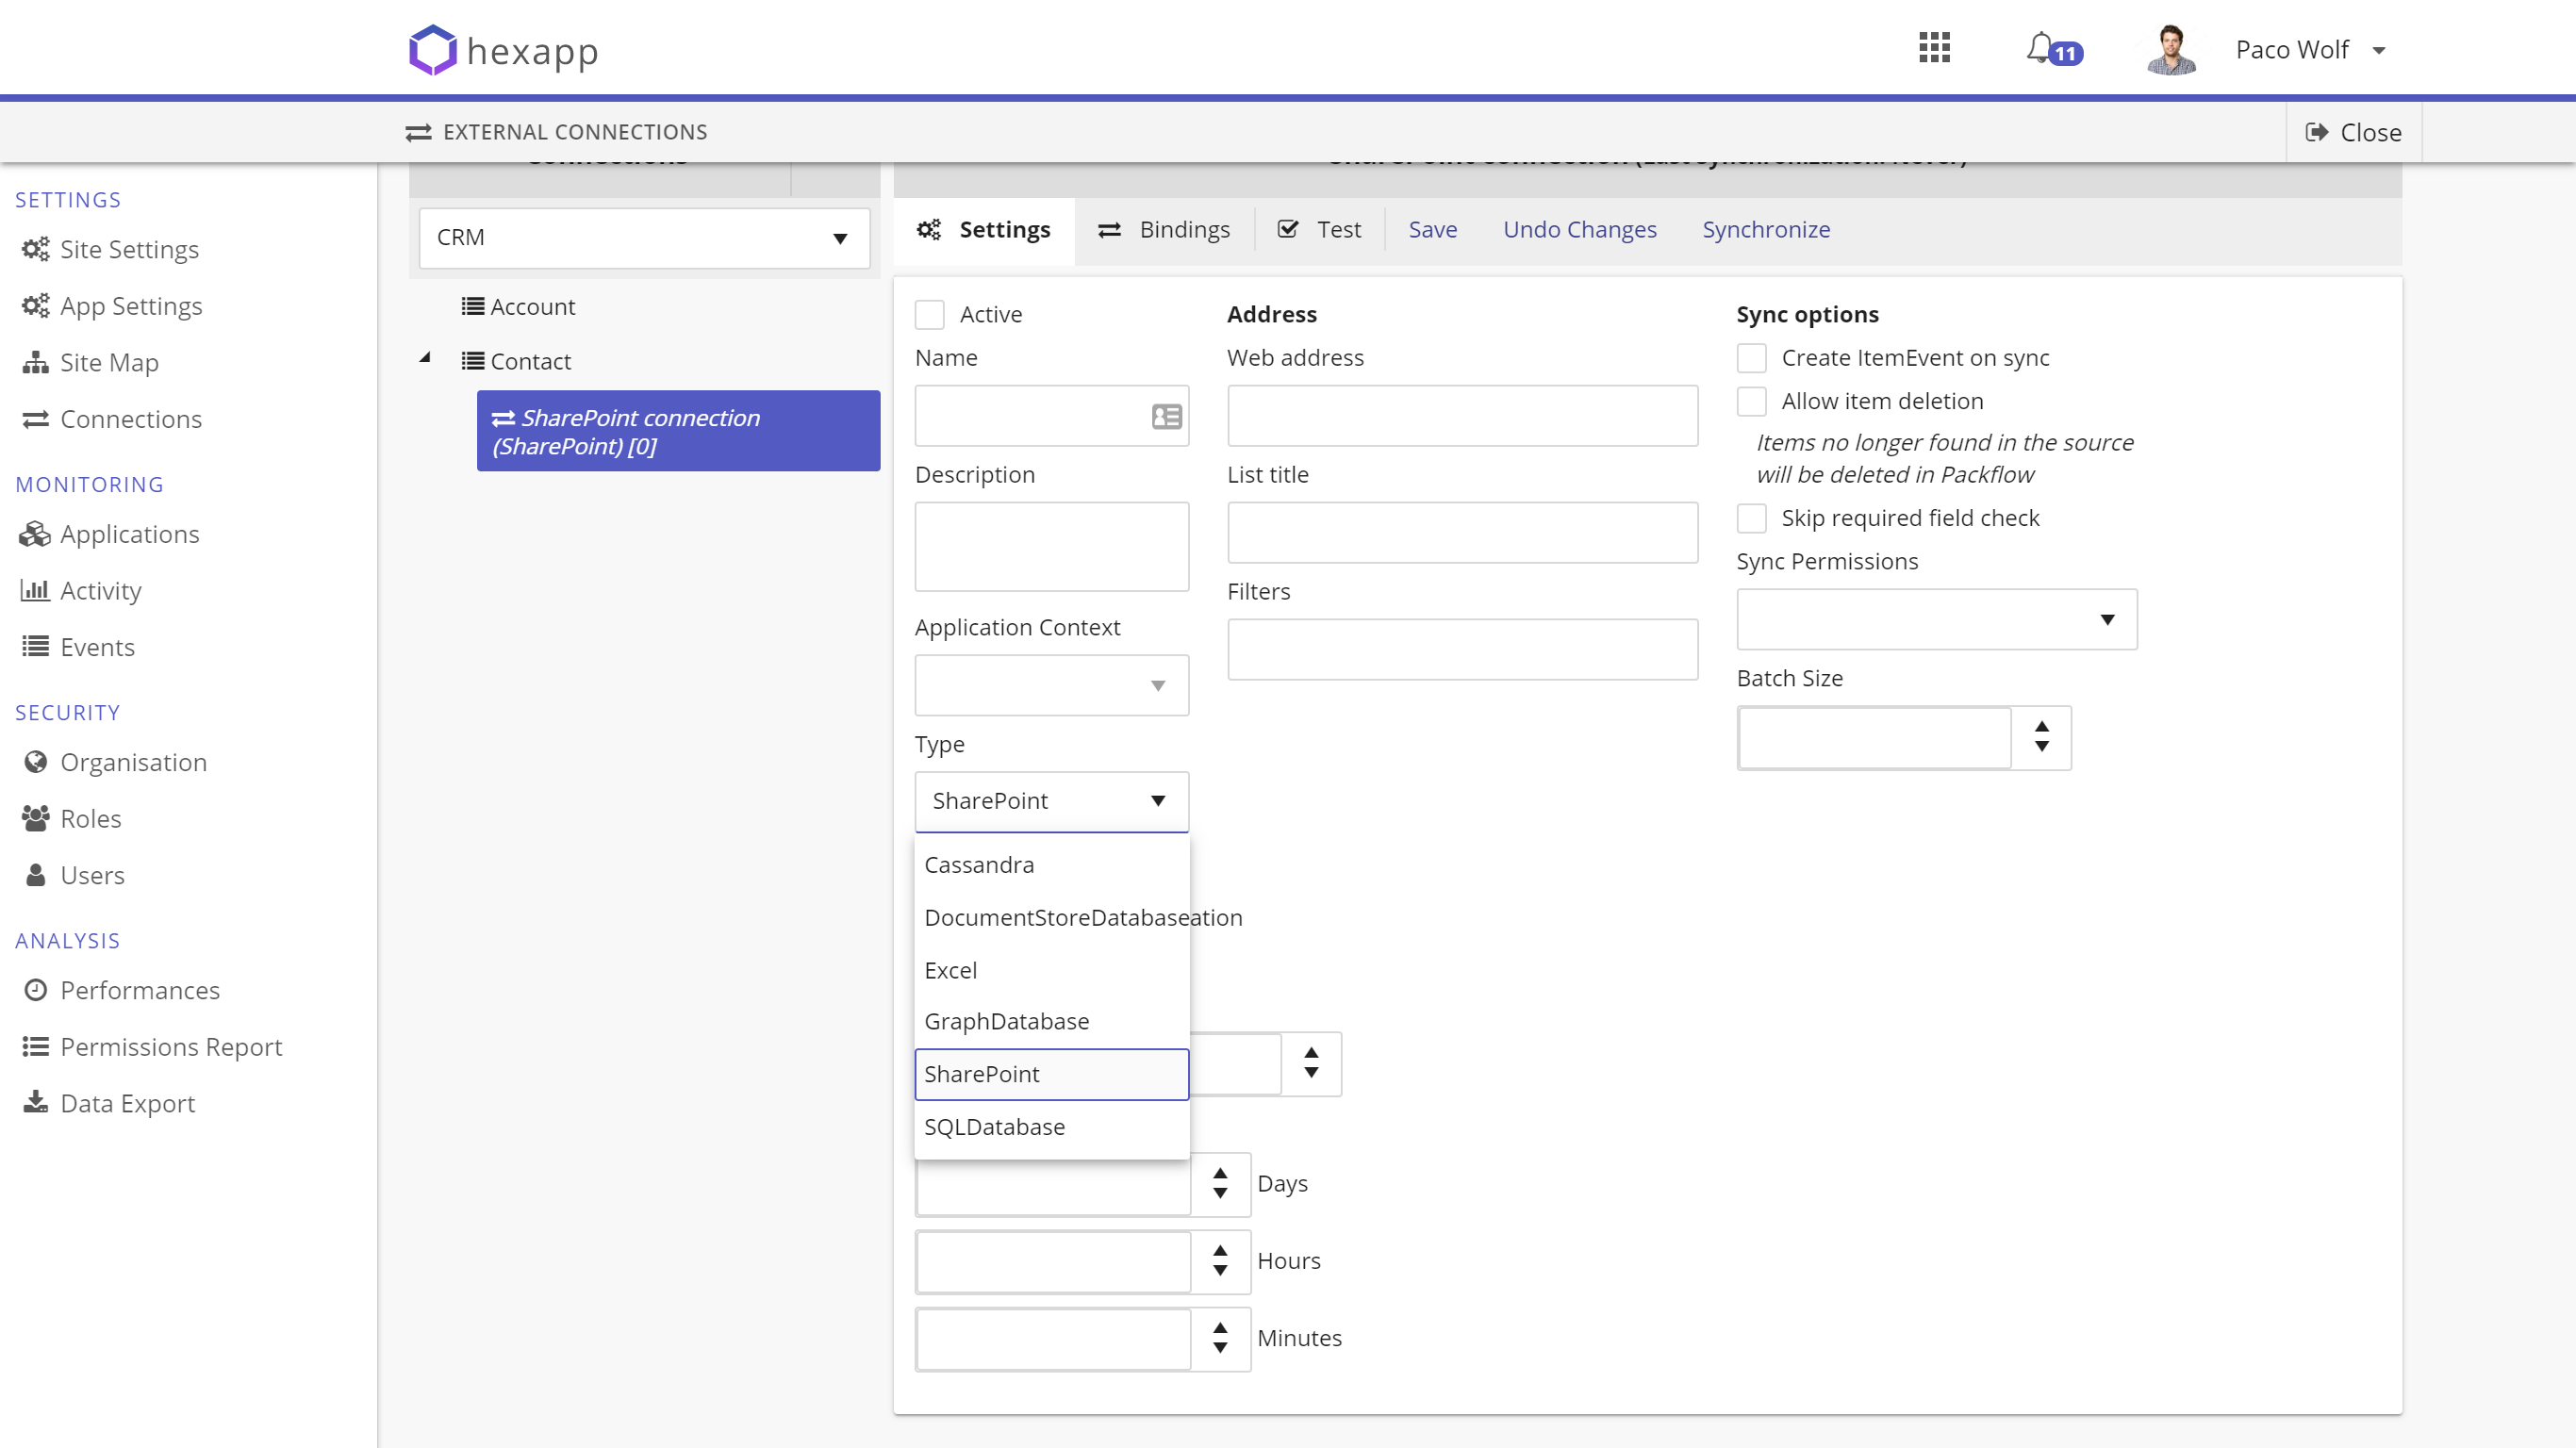Screen dimensions: 2576x1448
Task: Check Create ItemEvent on sync
Action: (x=1751, y=358)
